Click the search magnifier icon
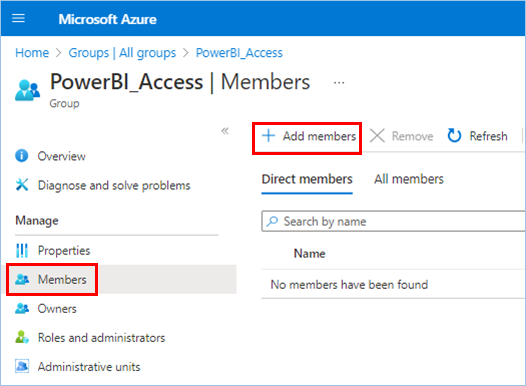This screenshot has height=386, width=526. click(272, 221)
